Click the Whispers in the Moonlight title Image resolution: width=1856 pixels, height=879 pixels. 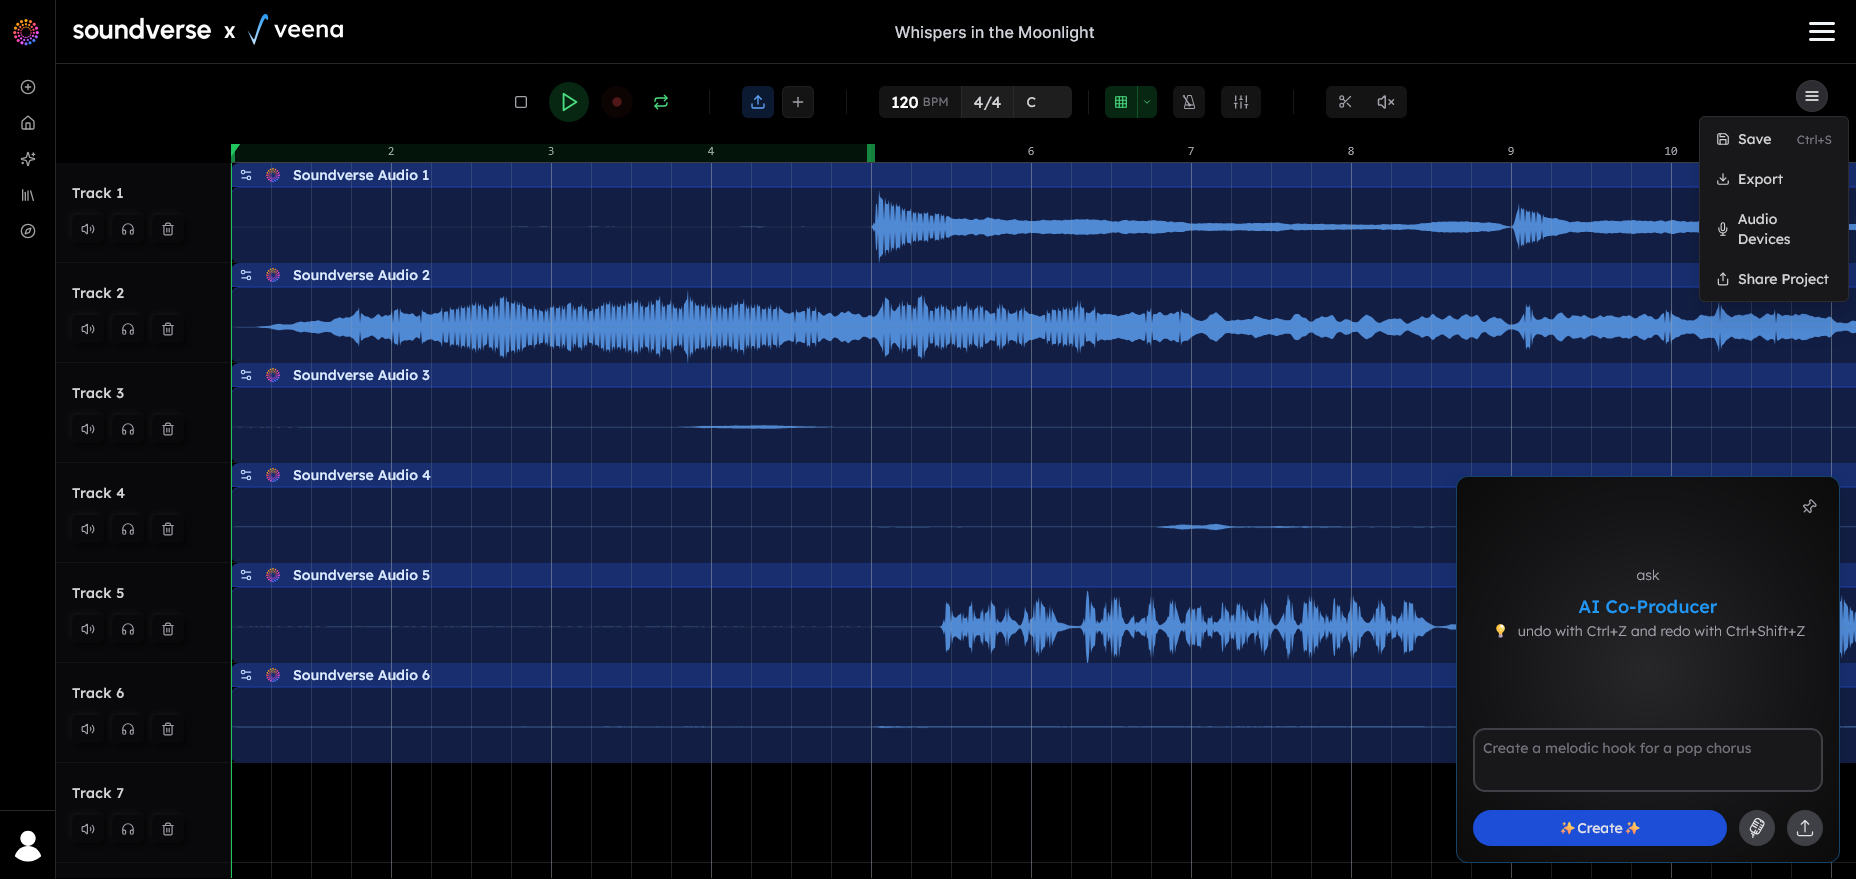(x=994, y=32)
